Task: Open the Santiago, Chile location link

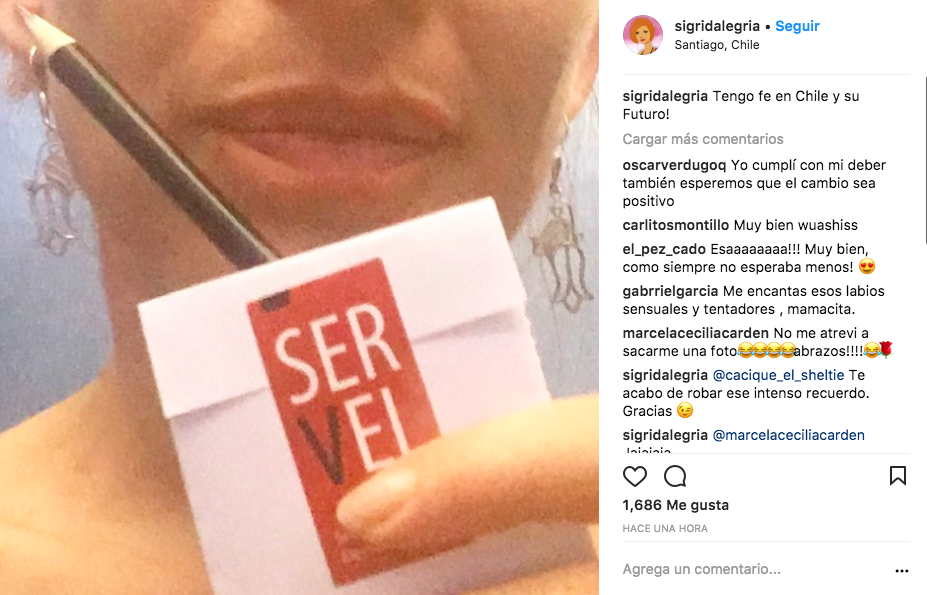Action: (x=717, y=45)
